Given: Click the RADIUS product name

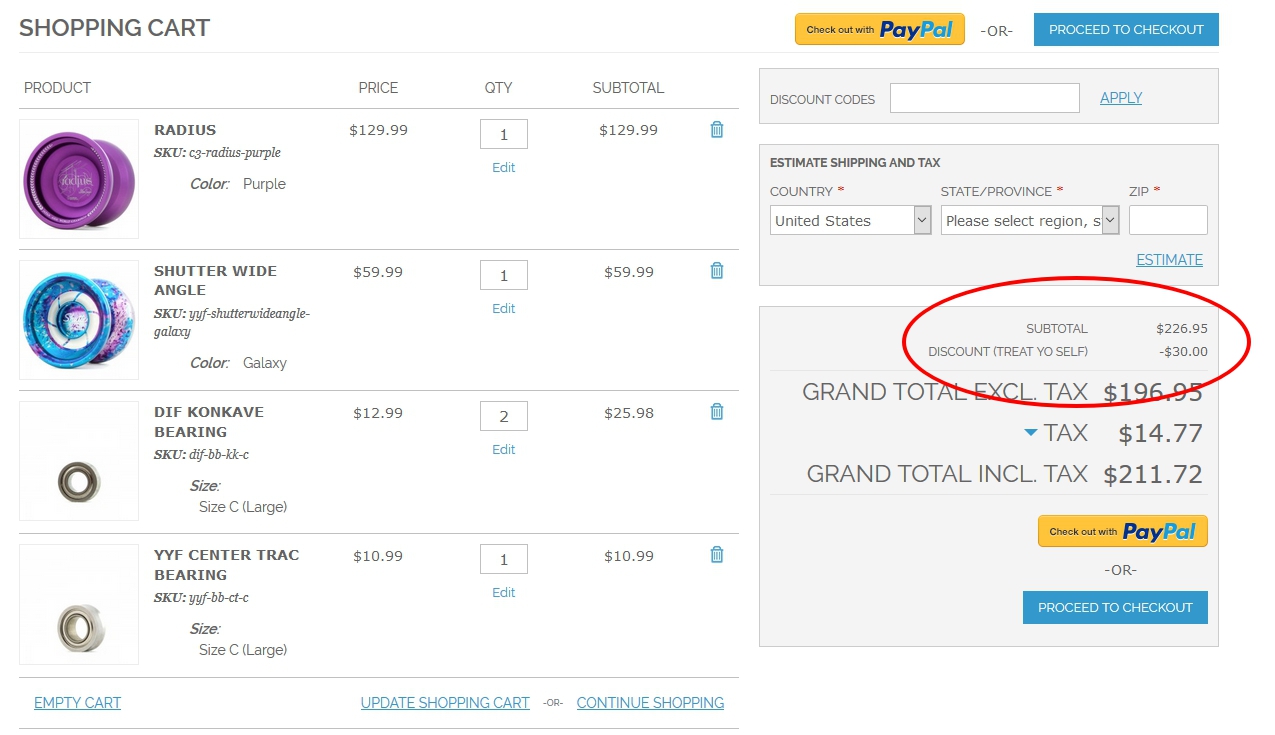Looking at the screenshot, I should pos(185,130).
